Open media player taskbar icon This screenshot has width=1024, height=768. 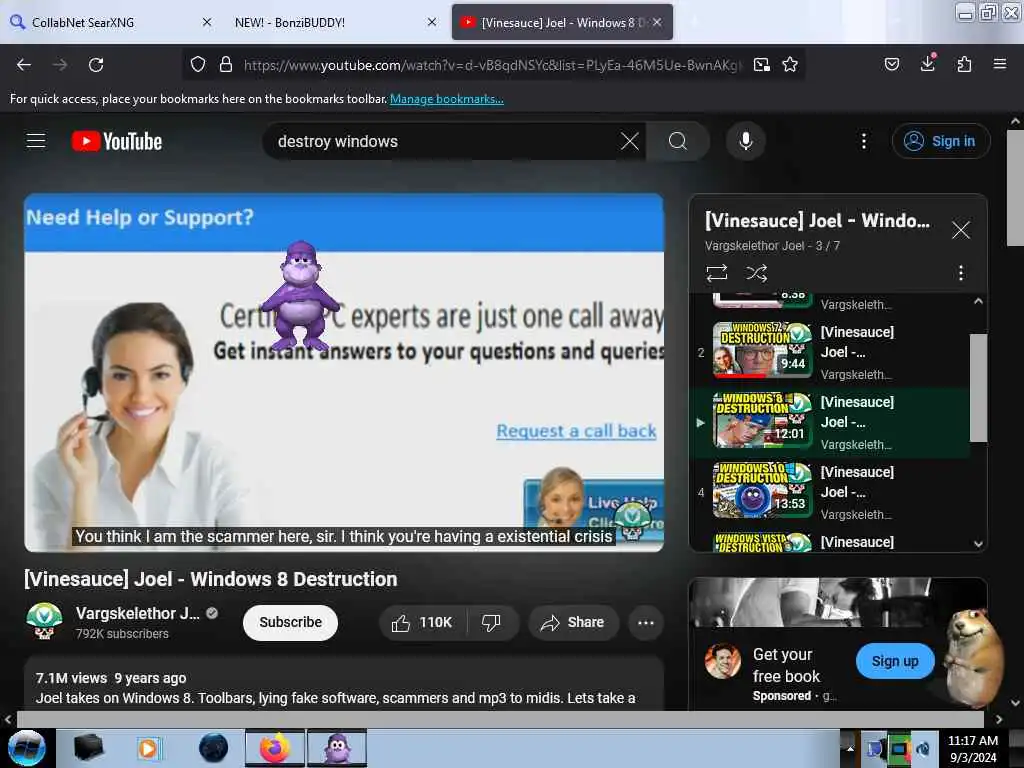click(148, 748)
